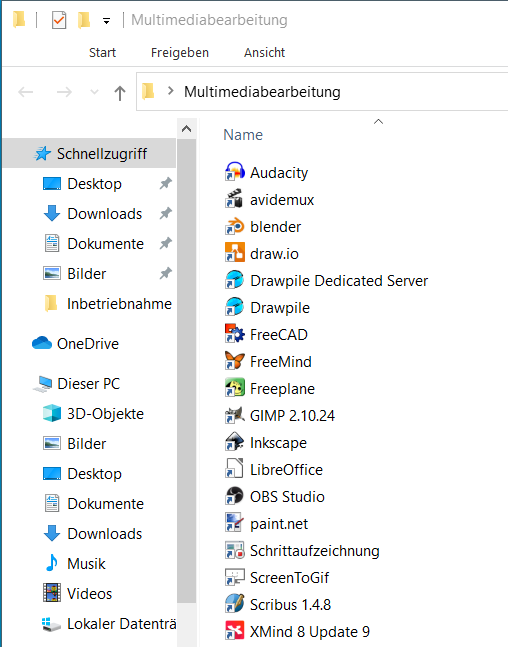Open the Quick Access Toolbar dropdown arrow
The image size is (508, 647).
(106, 21)
